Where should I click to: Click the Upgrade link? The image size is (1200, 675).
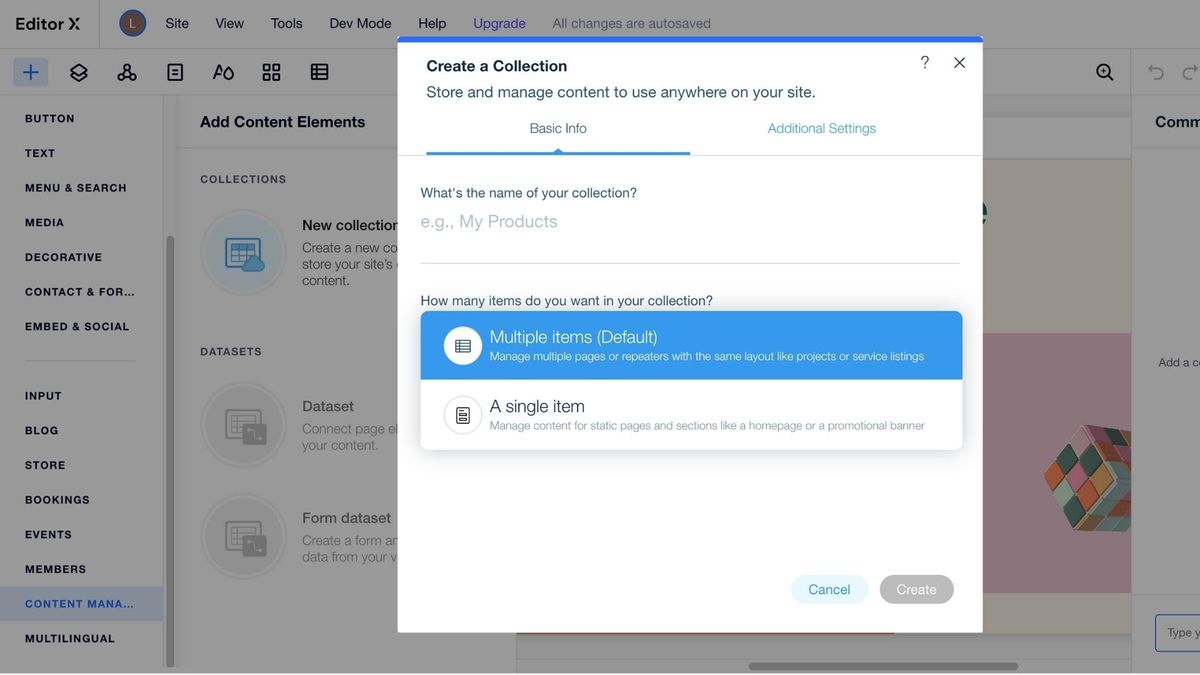click(499, 23)
